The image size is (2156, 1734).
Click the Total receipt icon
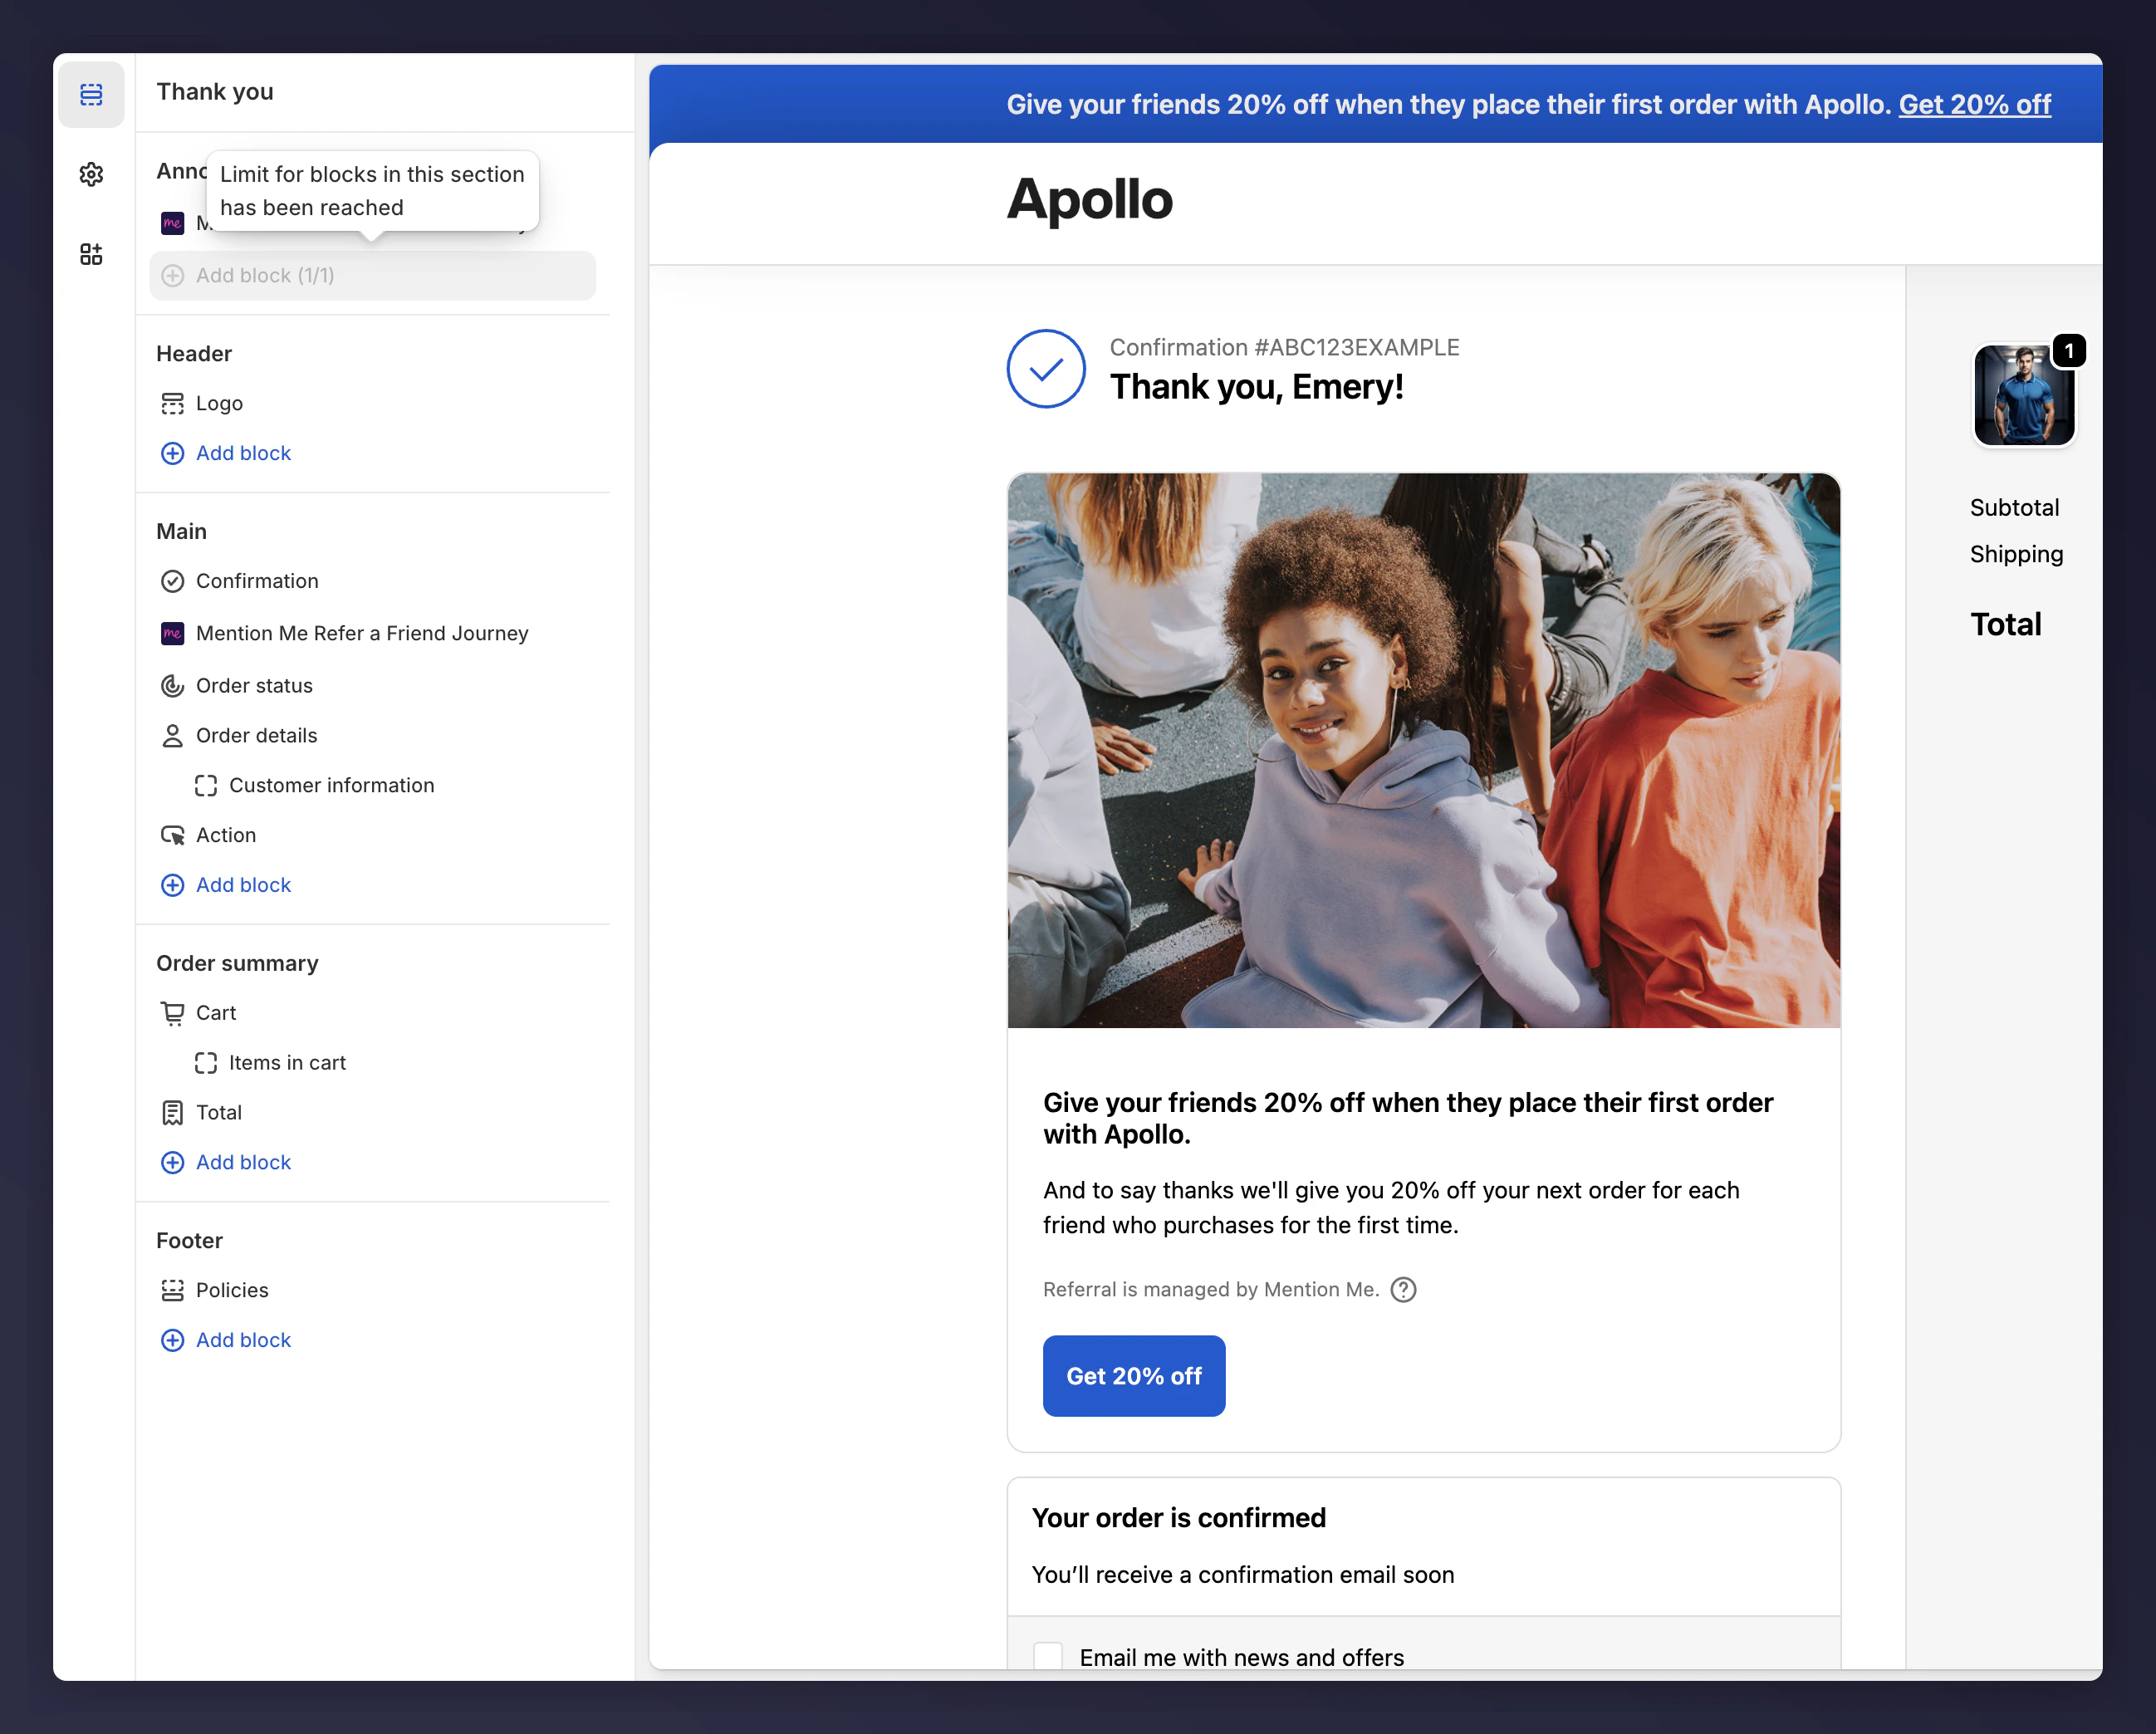(x=172, y=1113)
